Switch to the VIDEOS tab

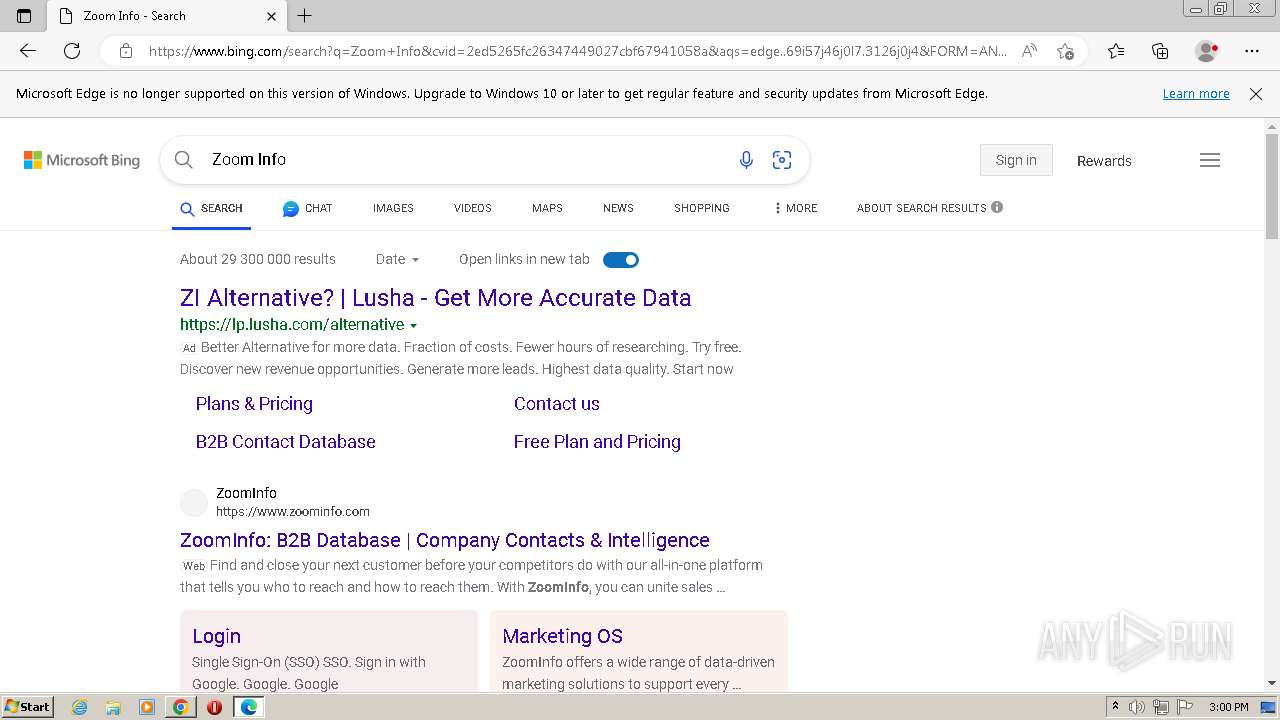coord(473,208)
